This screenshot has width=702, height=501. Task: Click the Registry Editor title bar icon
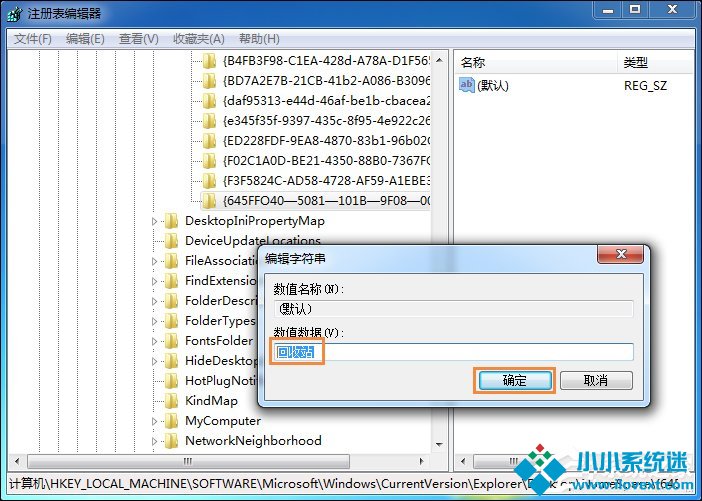point(14,14)
